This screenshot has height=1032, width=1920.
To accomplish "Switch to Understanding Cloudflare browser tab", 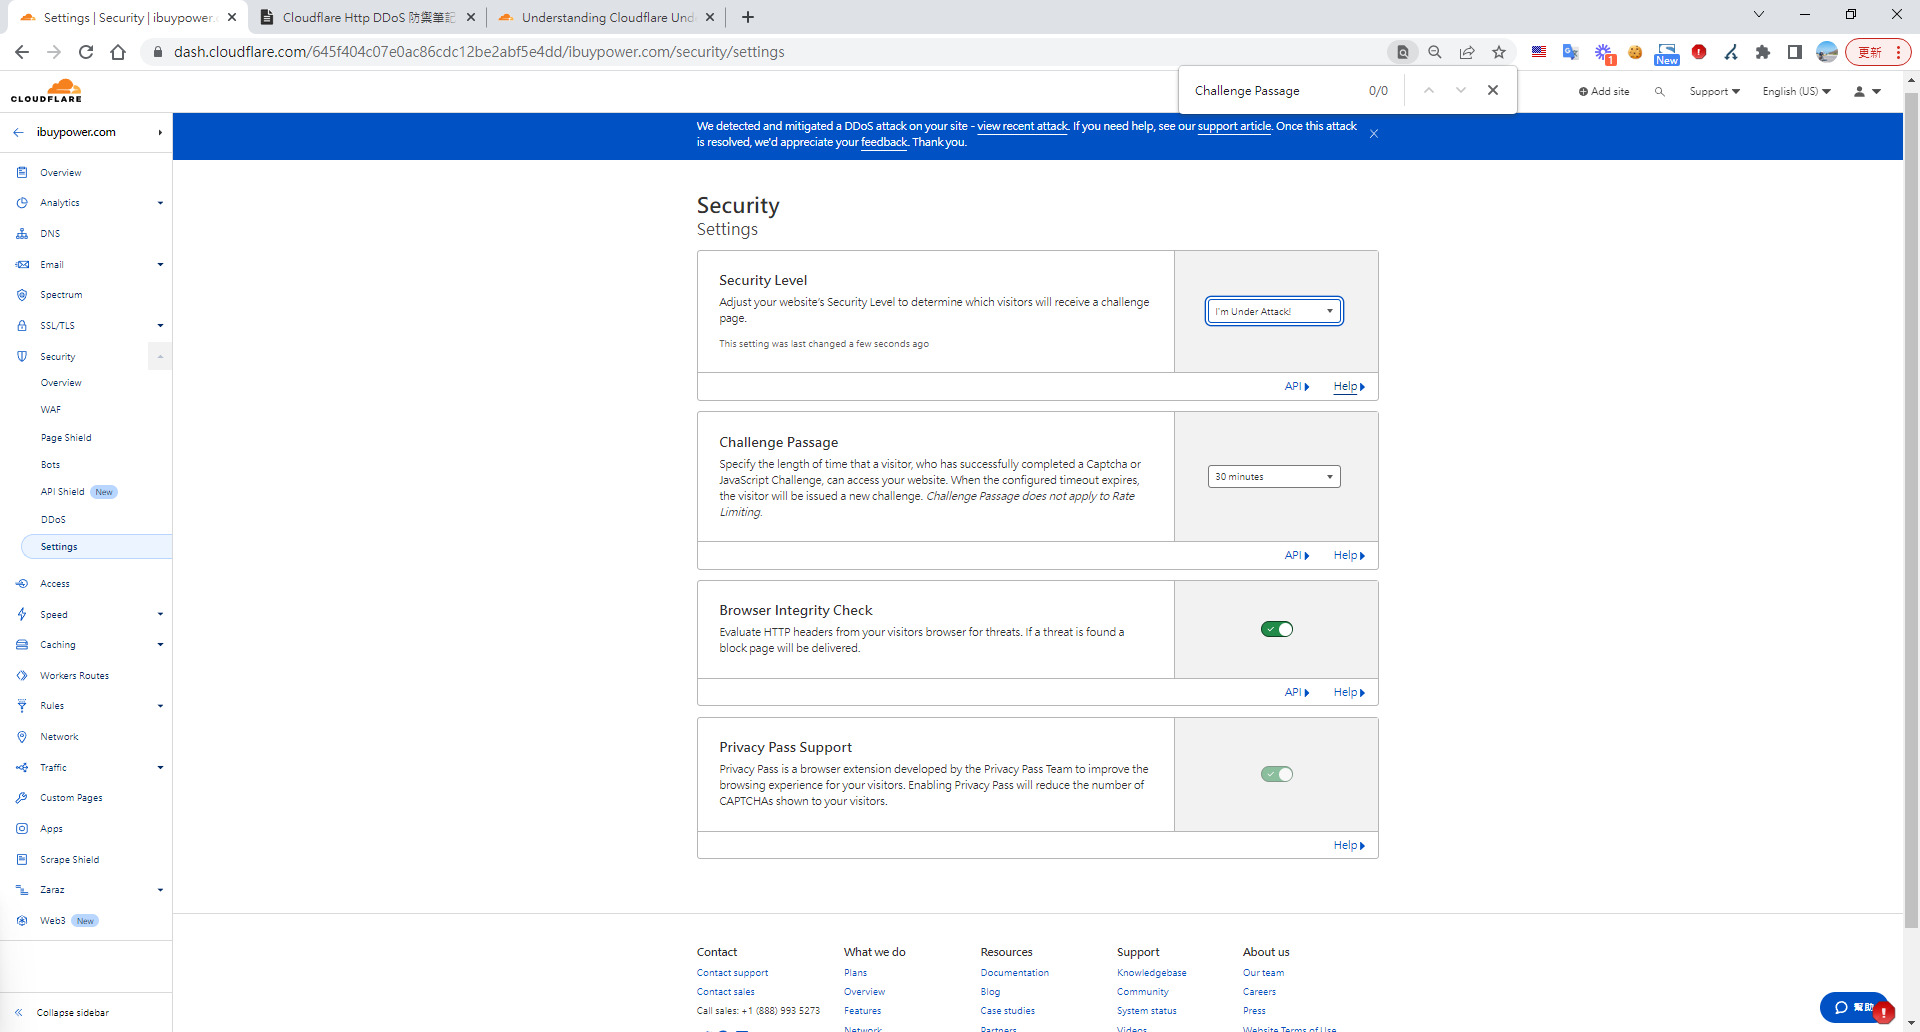I will (x=605, y=17).
